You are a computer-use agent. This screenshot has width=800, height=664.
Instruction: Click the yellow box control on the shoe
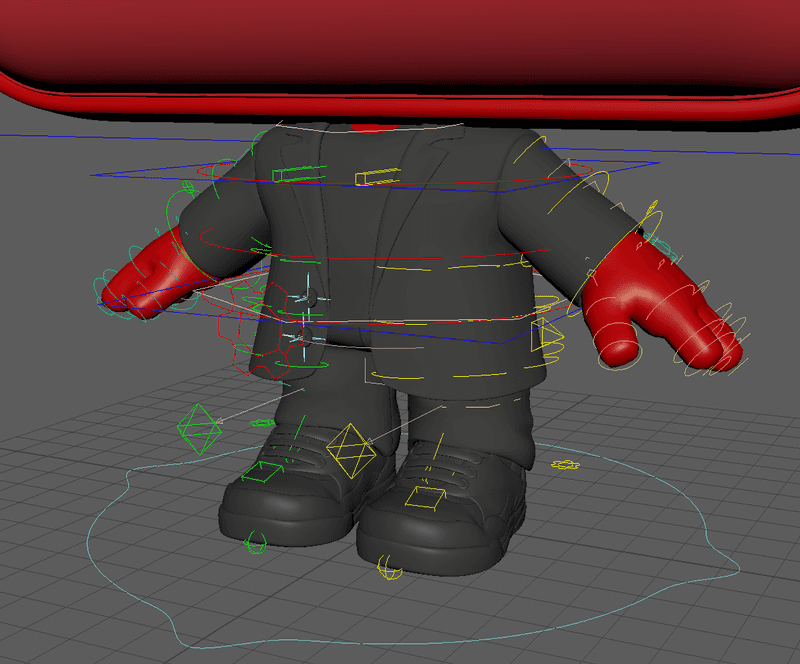[x=428, y=496]
